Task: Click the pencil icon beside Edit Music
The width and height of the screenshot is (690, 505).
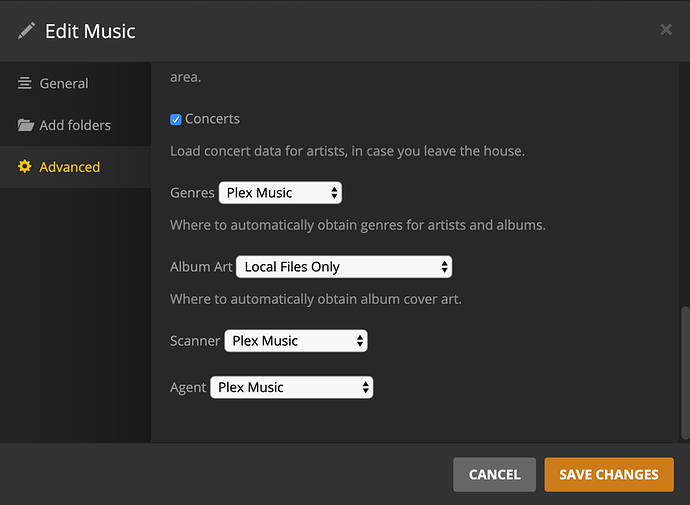Action: [26, 30]
